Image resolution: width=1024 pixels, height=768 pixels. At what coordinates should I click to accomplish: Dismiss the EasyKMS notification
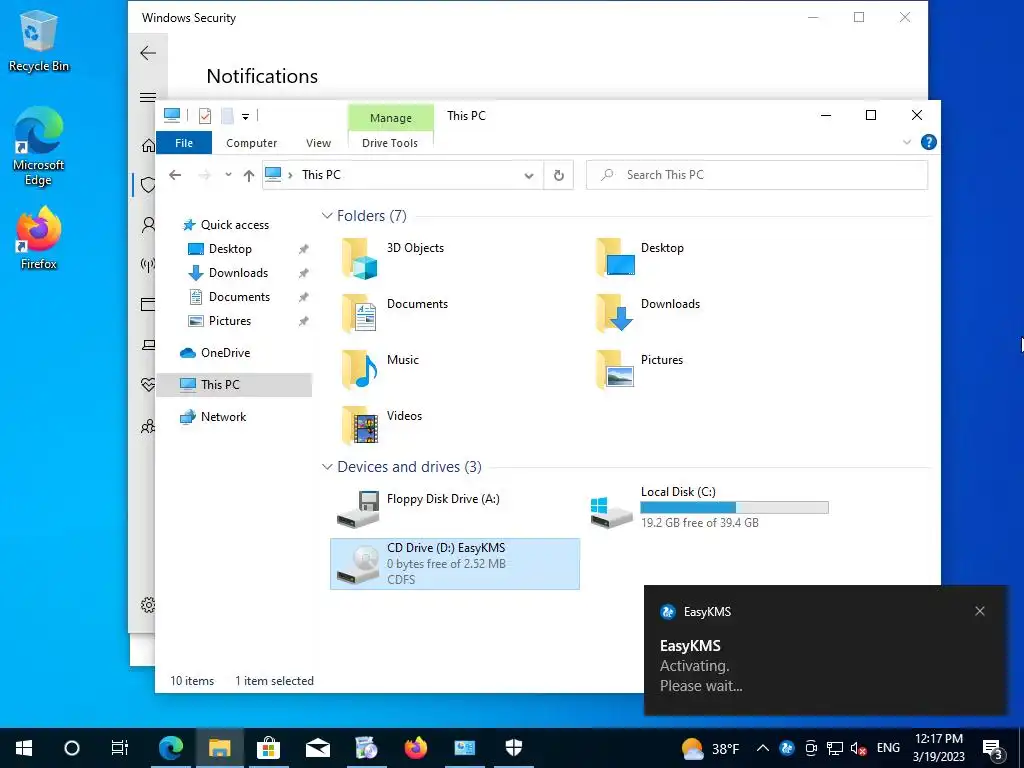[980, 611]
